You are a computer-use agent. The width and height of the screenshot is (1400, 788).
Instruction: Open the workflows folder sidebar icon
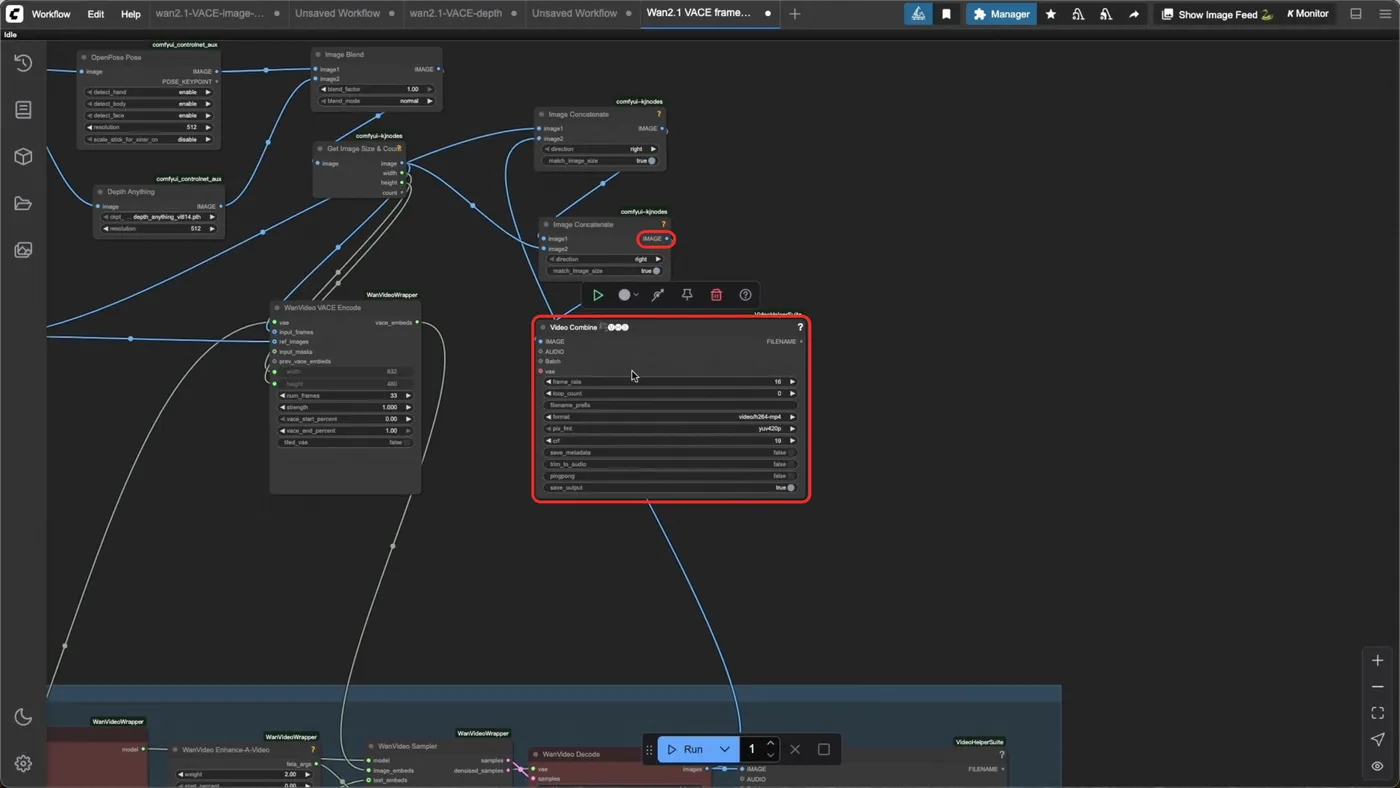coord(23,204)
